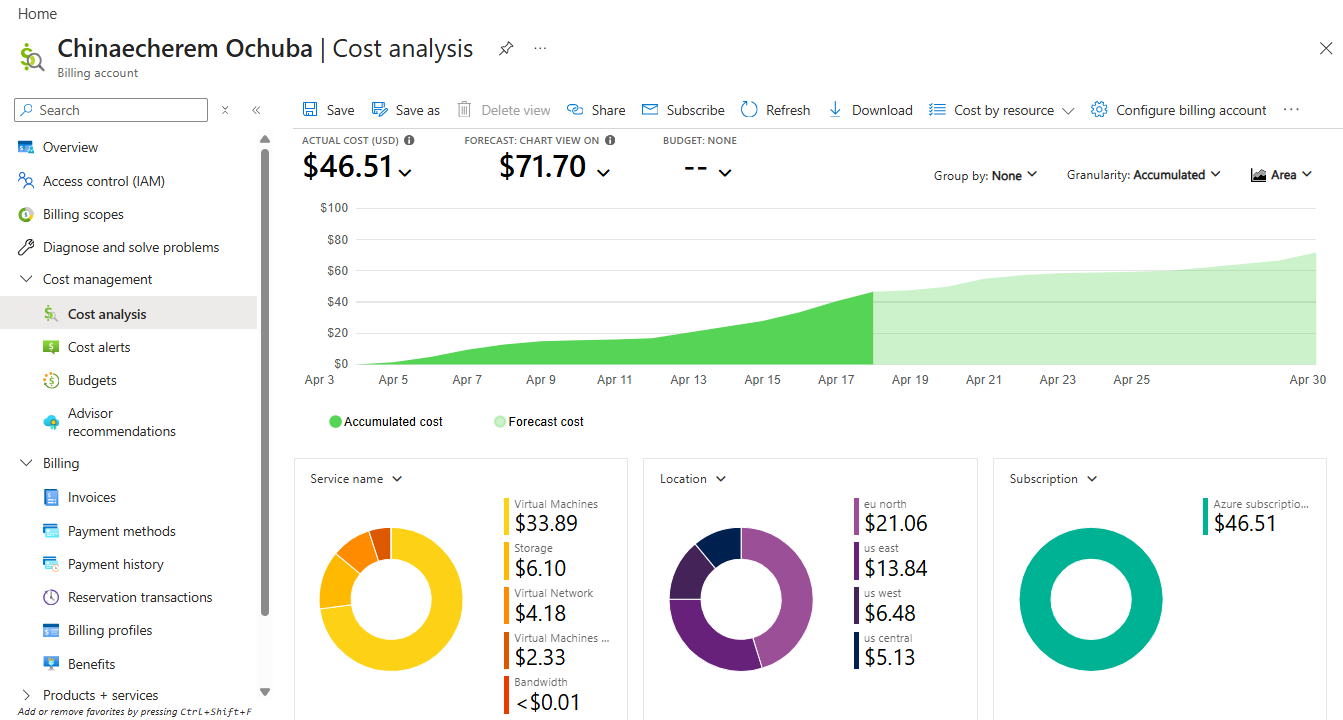Click the Cost alerts icon
The image size is (1343, 720).
[x=51, y=347]
